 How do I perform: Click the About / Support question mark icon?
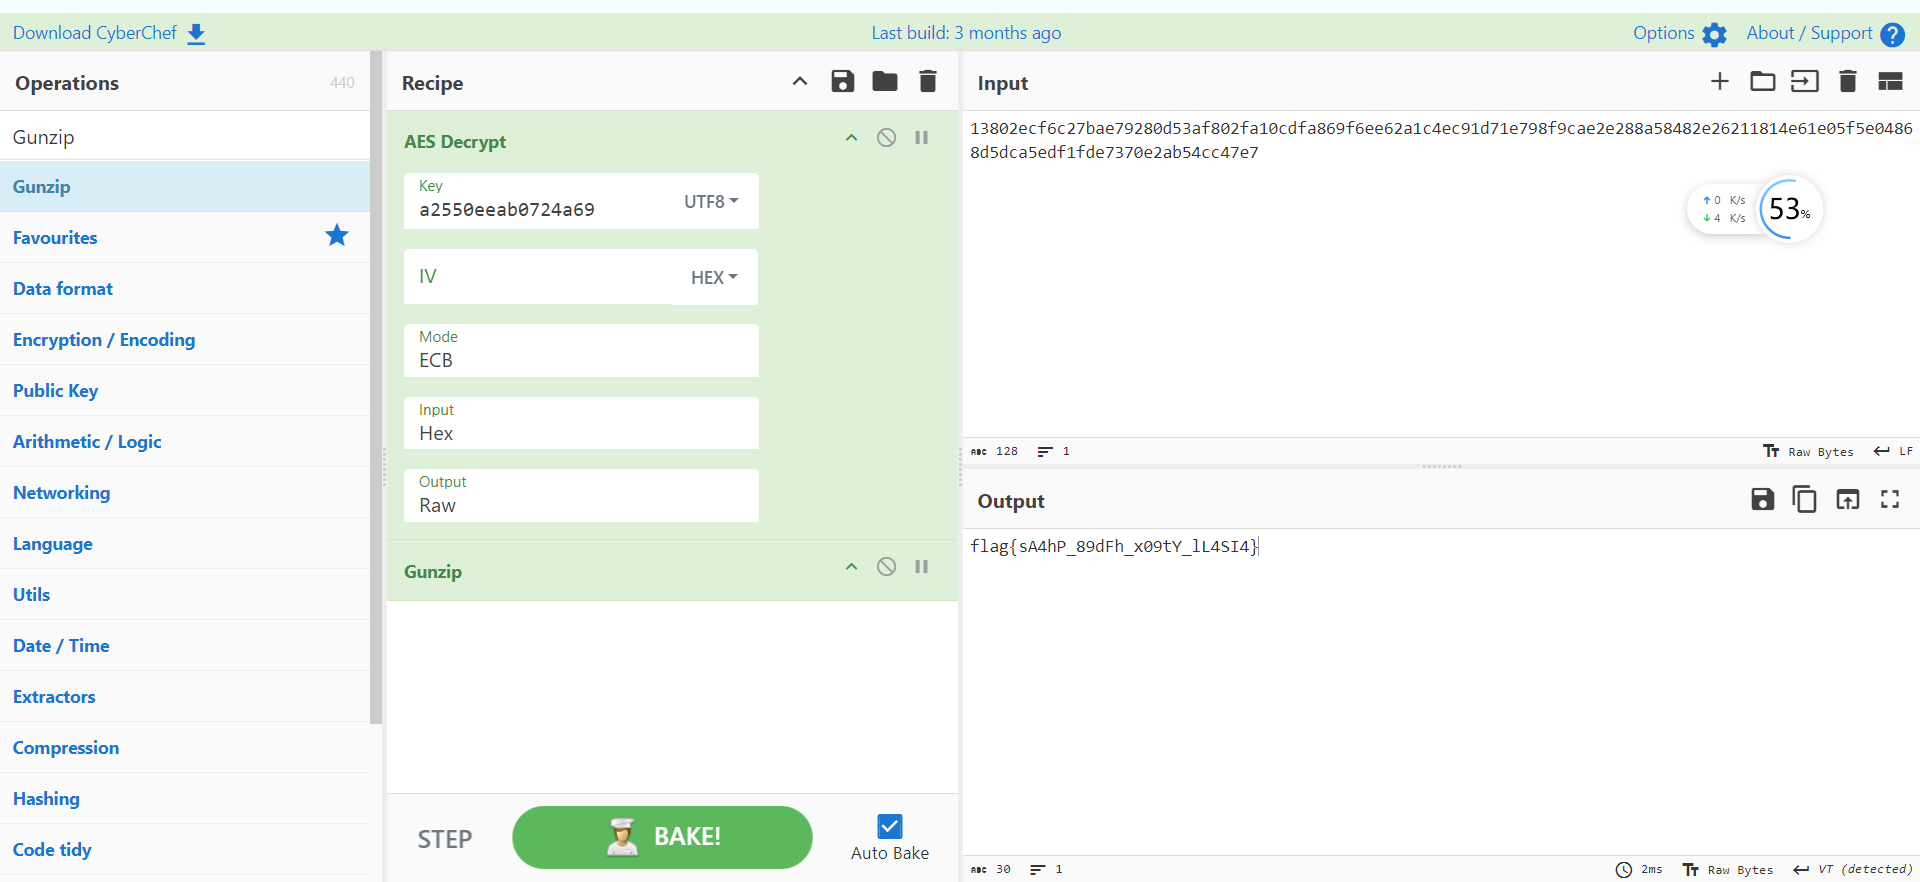tap(1892, 34)
